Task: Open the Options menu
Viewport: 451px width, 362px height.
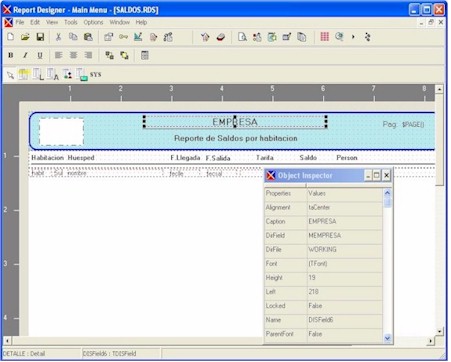Action: (x=93, y=22)
